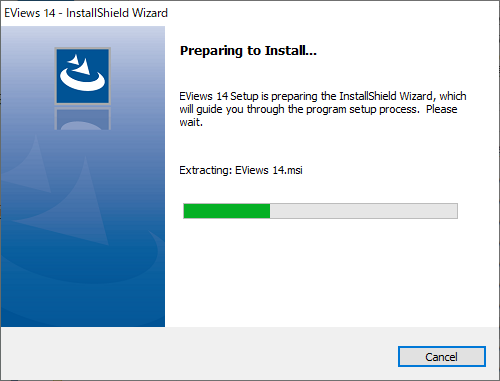The image size is (500, 381).
Task: Click the white arrowheads inside the EViews logo
Action: (79, 65)
